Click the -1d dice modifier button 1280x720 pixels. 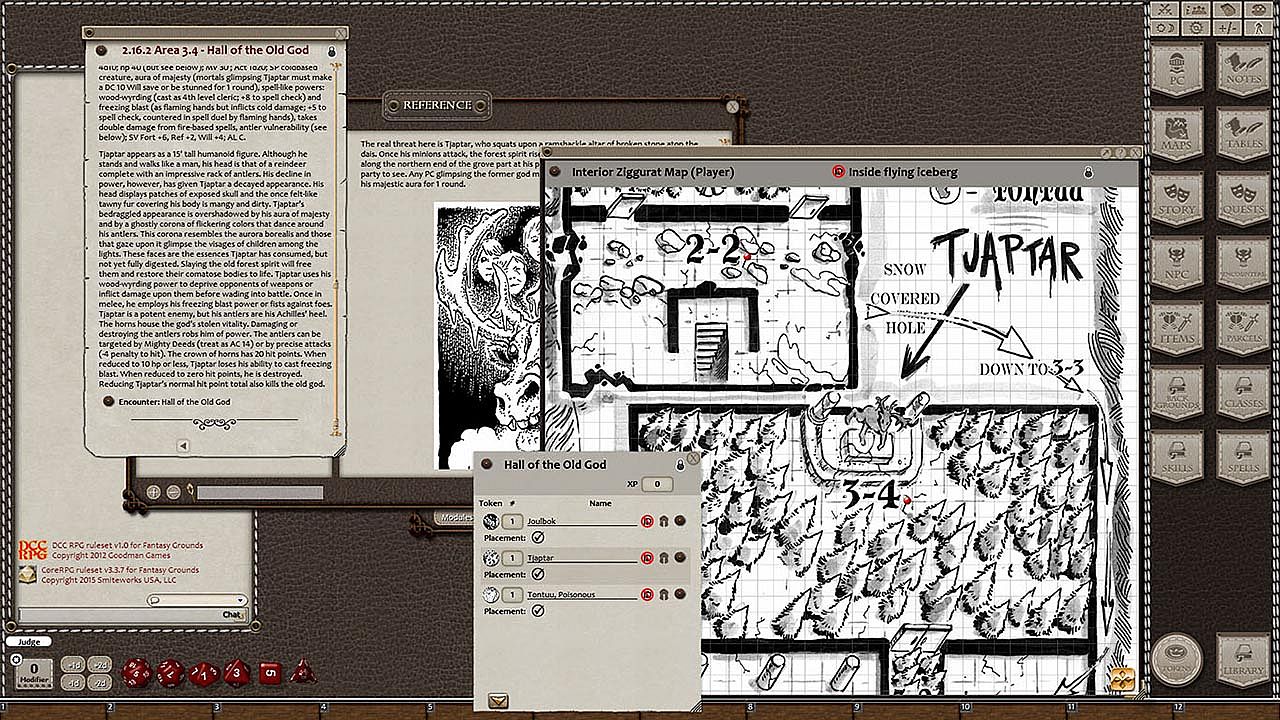point(72,682)
